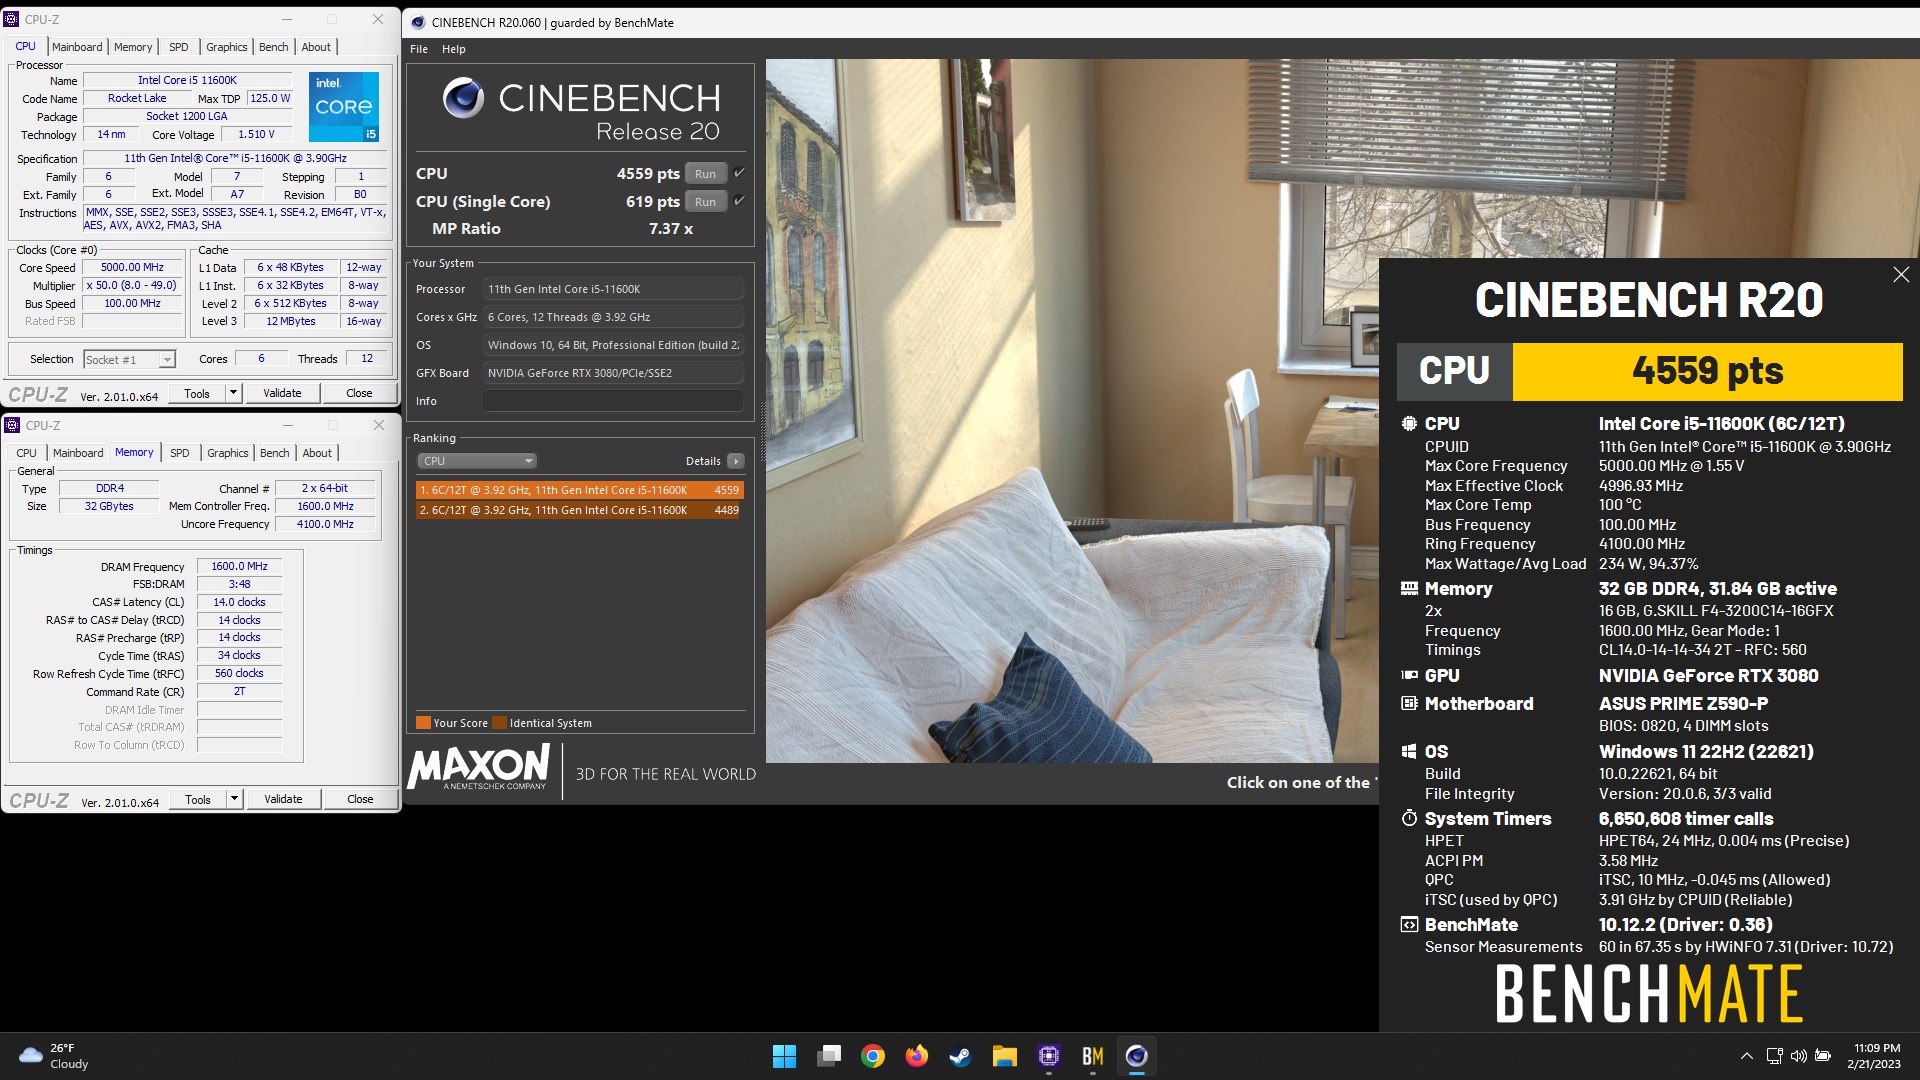Image resolution: width=1920 pixels, height=1080 pixels.
Task: Click the Memory icon in BenchMate panel
Action: pos(1409,589)
